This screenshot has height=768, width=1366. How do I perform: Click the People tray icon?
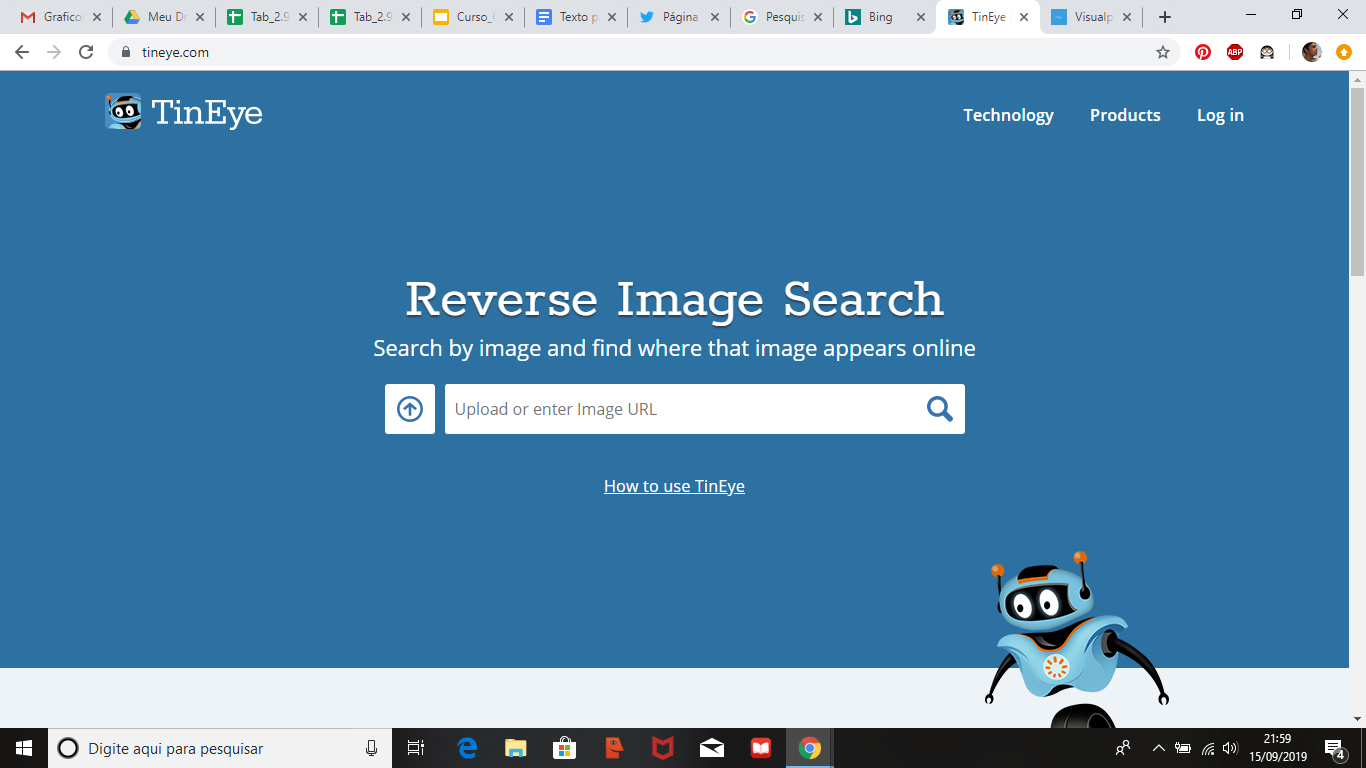(1123, 748)
